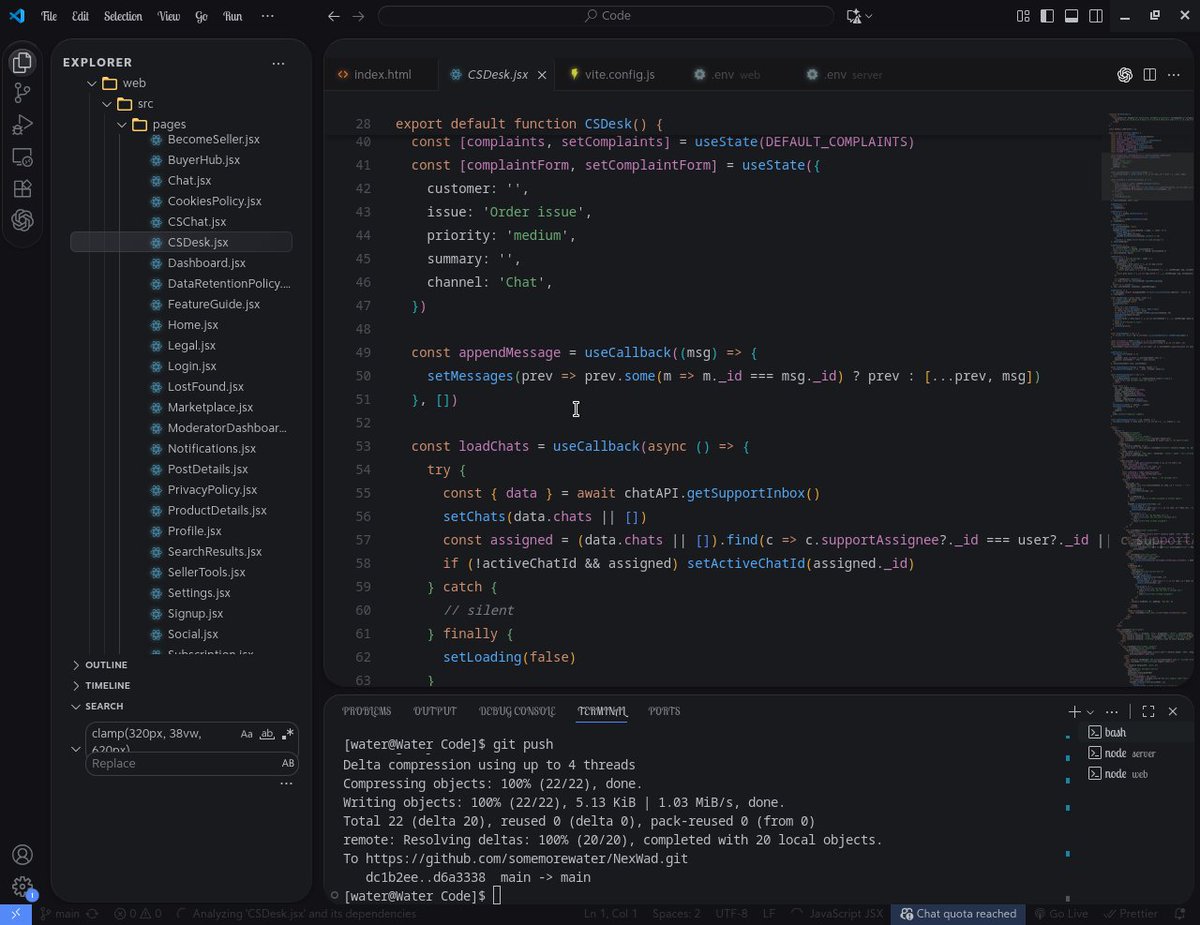Viewport: 1200px width, 925px height.
Task: Click the command center search box
Action: tap(606, 16)
